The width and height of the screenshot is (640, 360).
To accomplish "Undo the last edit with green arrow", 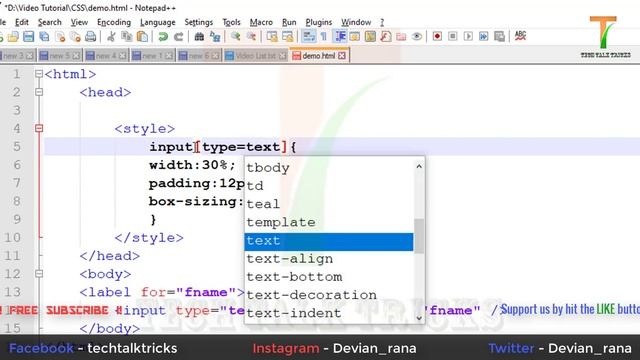I will point(163,37).
